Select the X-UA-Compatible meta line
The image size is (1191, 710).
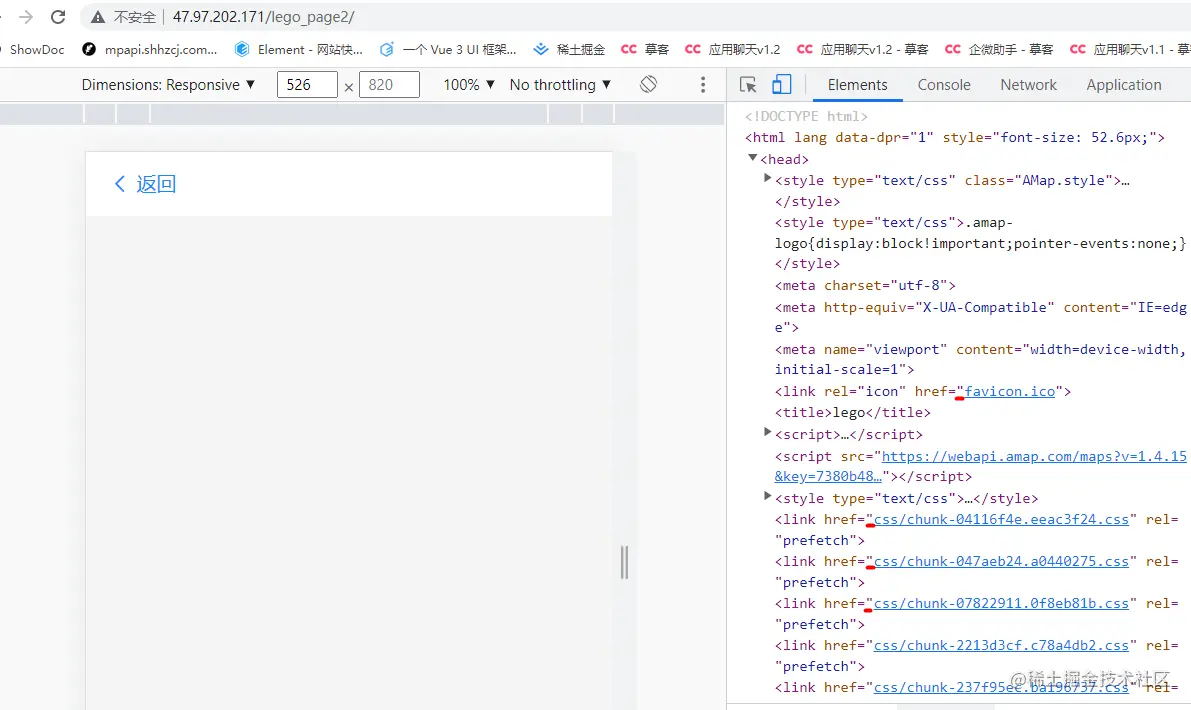coord(980,317)
